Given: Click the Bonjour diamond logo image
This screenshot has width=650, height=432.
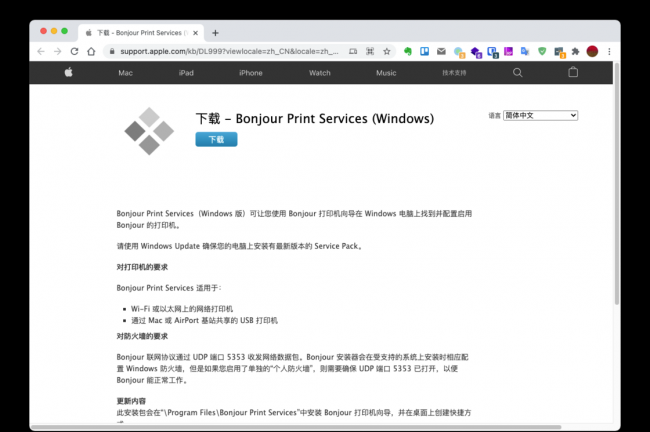Looking at the screenshot, I should tap(149, 131).
